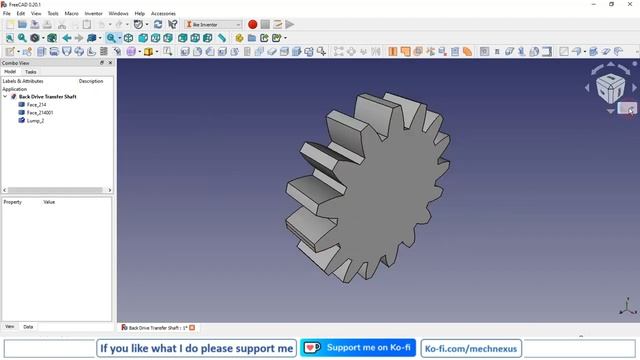640x360 pixels.
Task: Go forward with the right arrow icon
Action: pos(79,38)
